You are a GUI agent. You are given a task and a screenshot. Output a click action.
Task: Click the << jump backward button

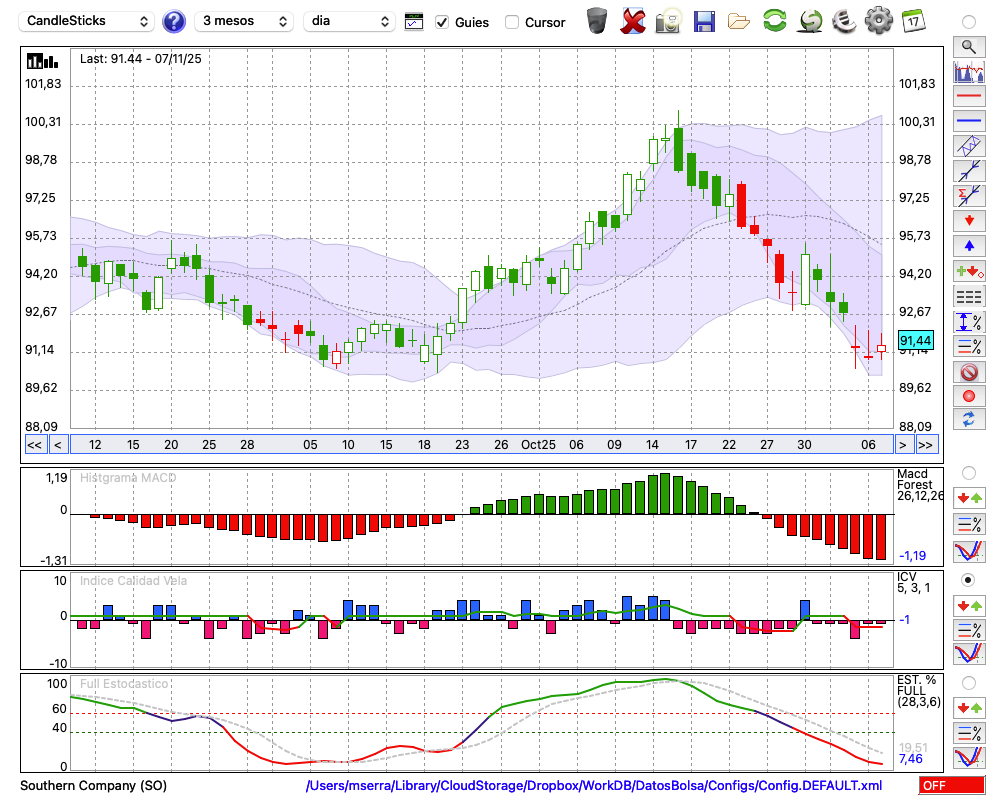34,445
